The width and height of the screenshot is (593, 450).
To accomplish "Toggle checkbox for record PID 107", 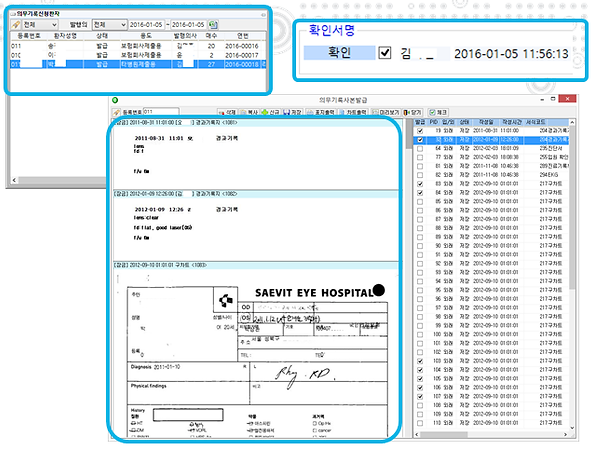I will [x=420, y=397].
